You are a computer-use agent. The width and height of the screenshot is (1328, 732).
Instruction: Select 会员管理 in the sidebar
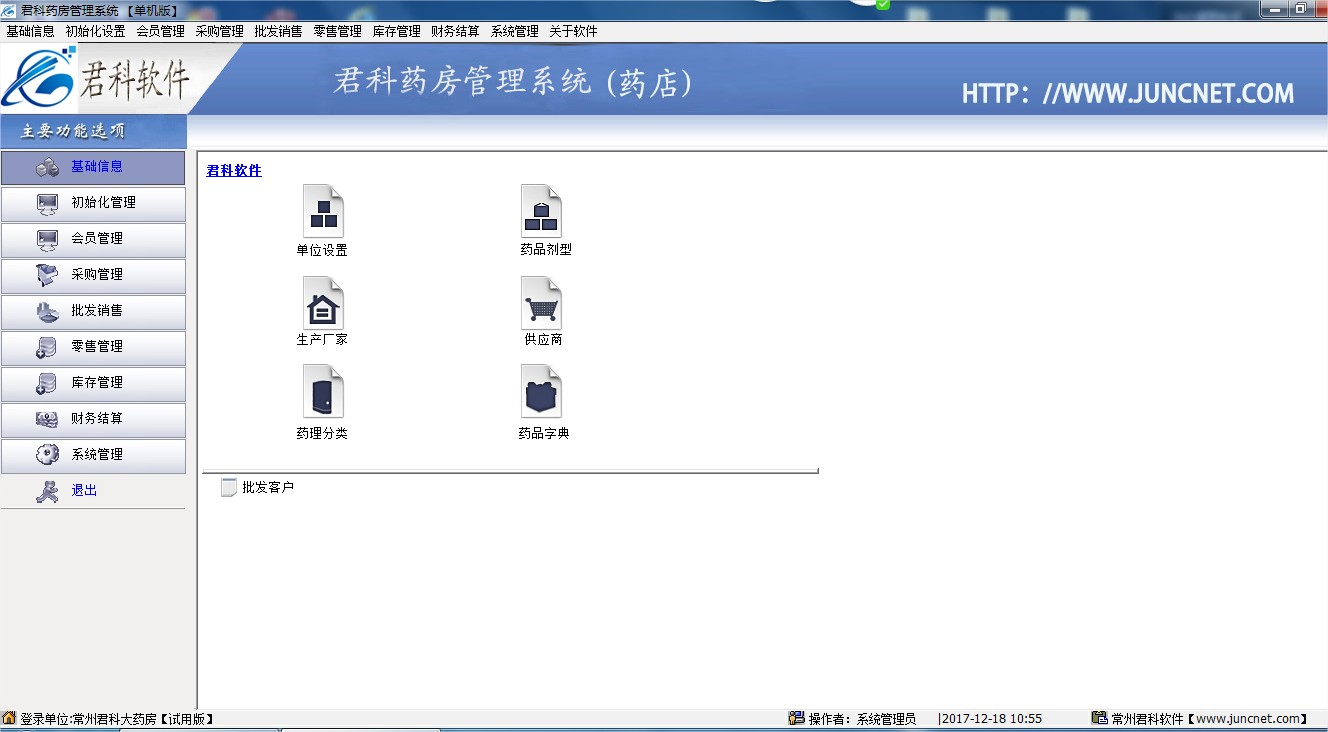(x=93, y=239)
